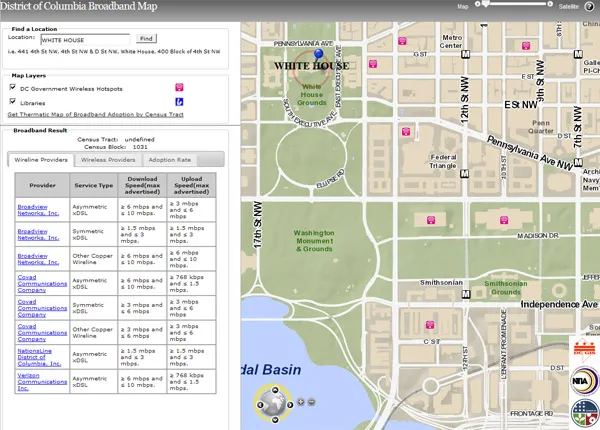
Task: Open the help question mark icon
Action: tap(589, 6)
